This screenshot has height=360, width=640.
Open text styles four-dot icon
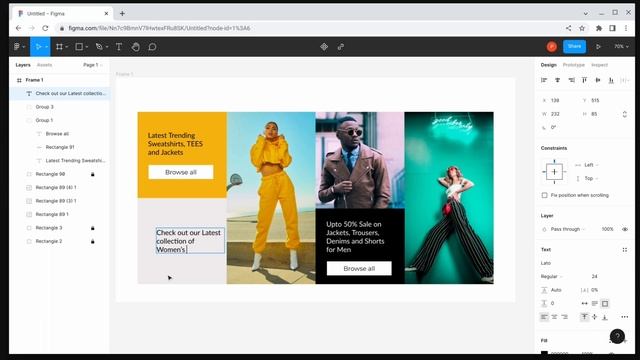click(x=624, y=250)
